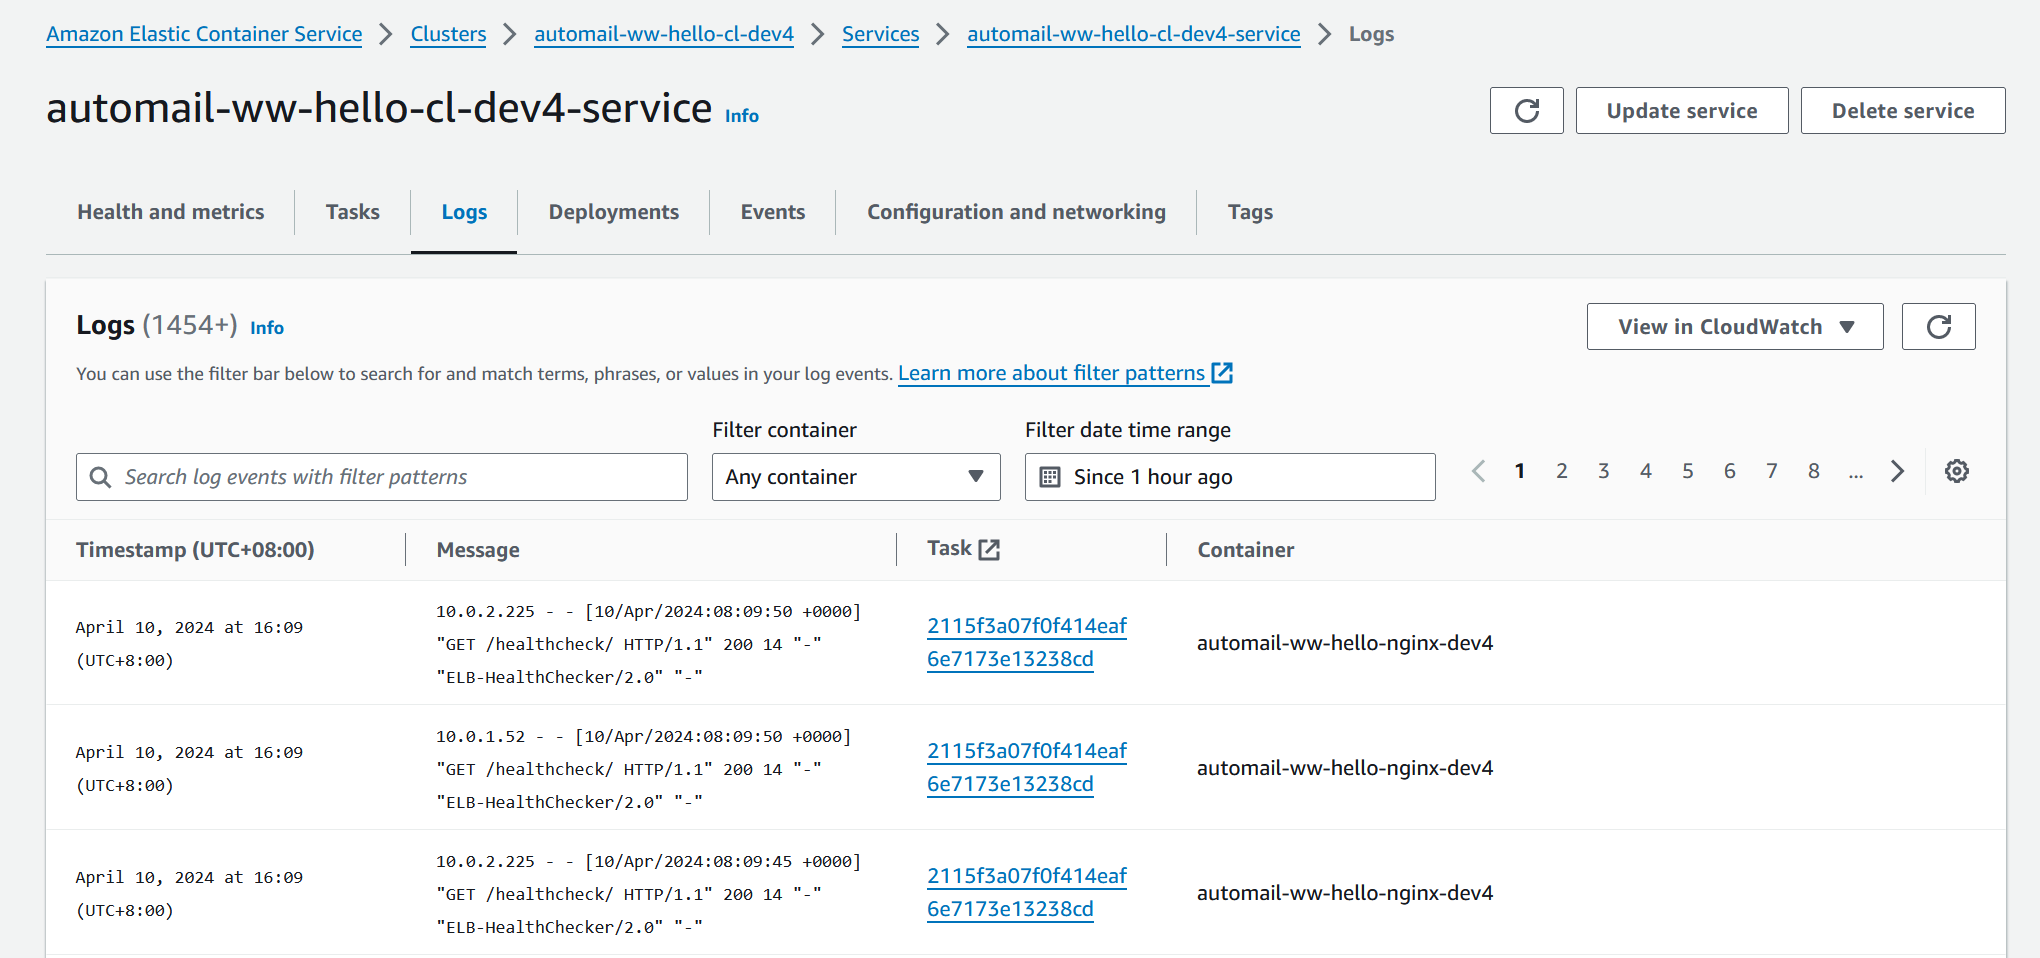Click Timestamp (UTC+08:00) column header
The height and width of the screenshot is (958, 2040).
195,550
